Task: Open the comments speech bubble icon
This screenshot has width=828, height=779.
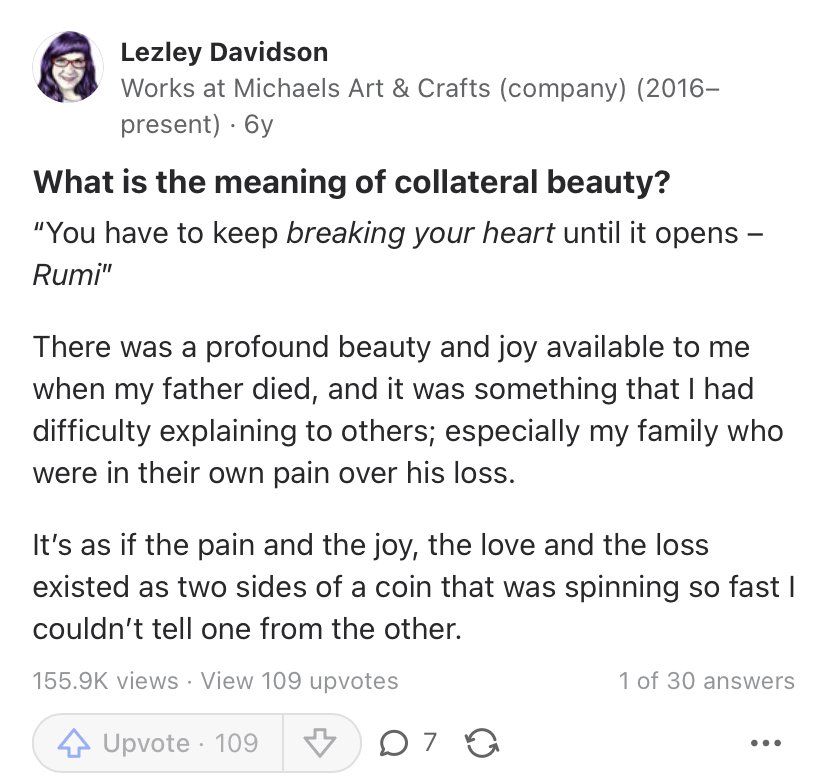Action: (393, 744)
